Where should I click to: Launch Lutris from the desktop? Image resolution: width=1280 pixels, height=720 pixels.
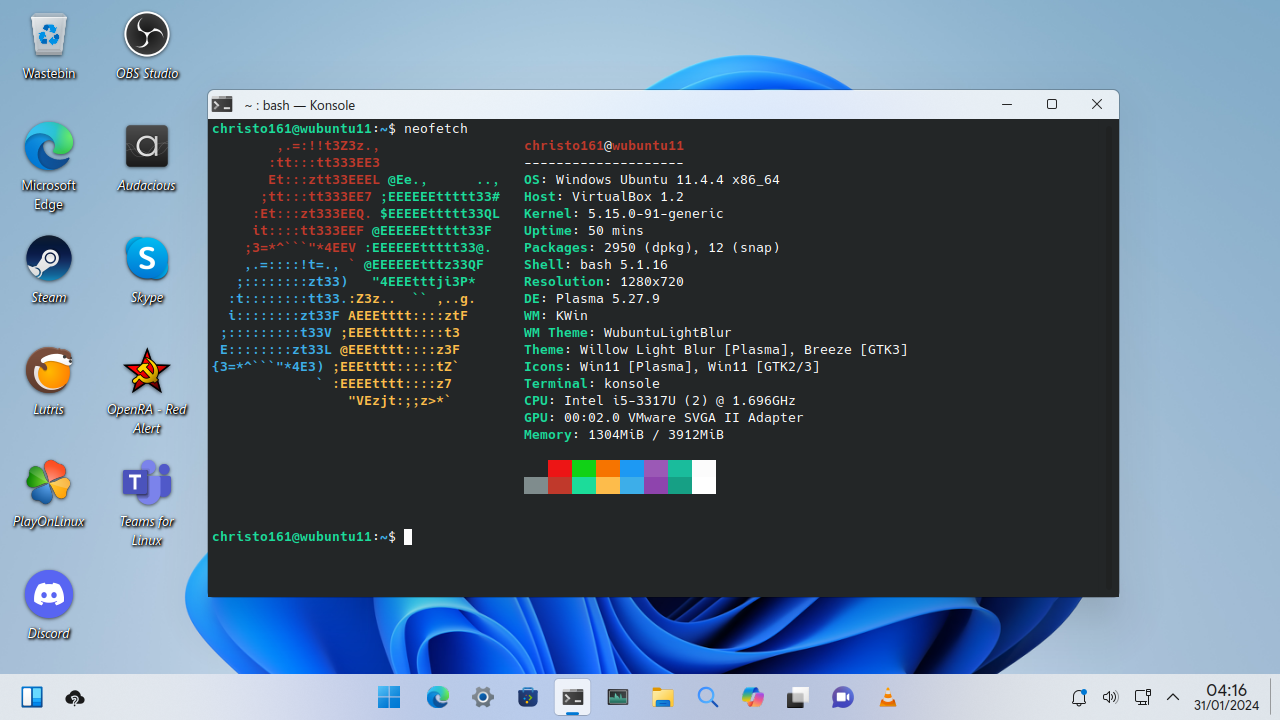[x=49, y=382]
